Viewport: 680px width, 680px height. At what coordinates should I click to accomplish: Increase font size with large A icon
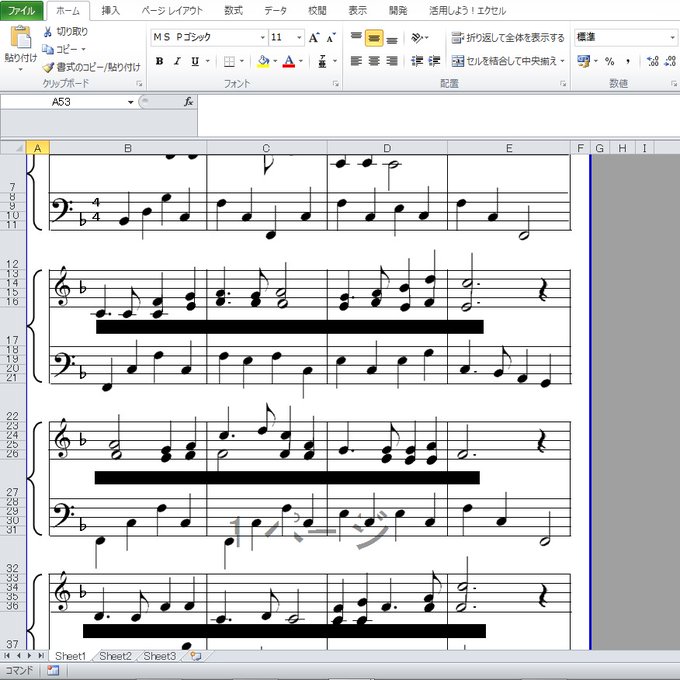point(314,38)
